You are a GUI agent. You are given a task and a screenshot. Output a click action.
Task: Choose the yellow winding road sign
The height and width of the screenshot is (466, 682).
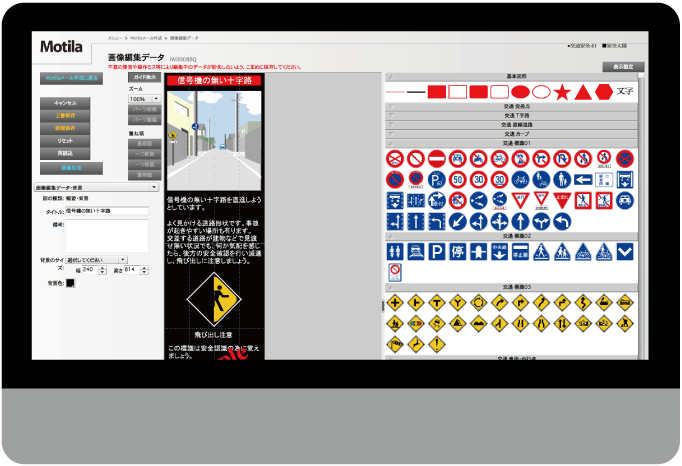[x=583, y=302]
